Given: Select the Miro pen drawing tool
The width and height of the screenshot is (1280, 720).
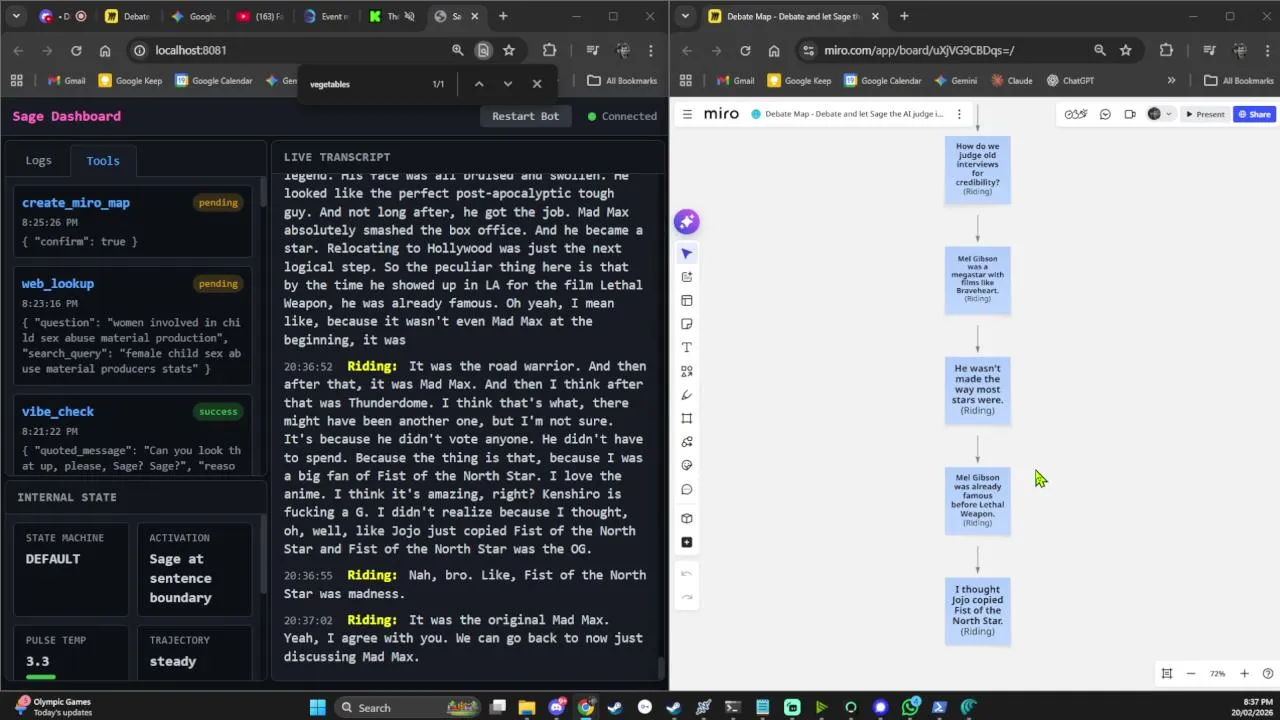Looking at the screenshot, I should point(686,395).
